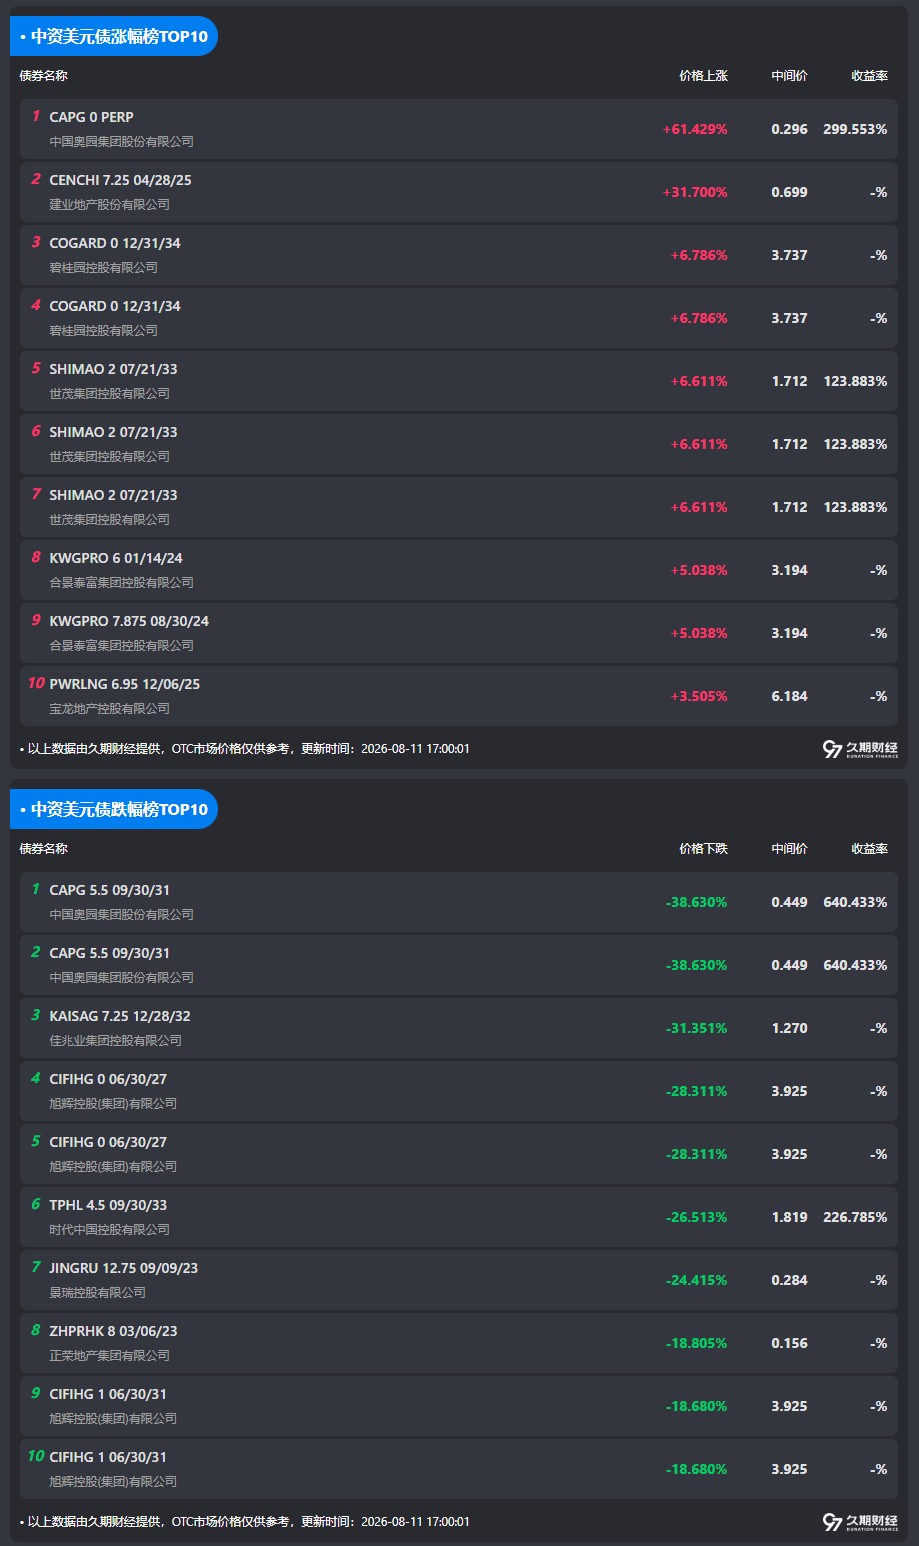Click the 久期财经 logo under the losers table

(860, 1522)
